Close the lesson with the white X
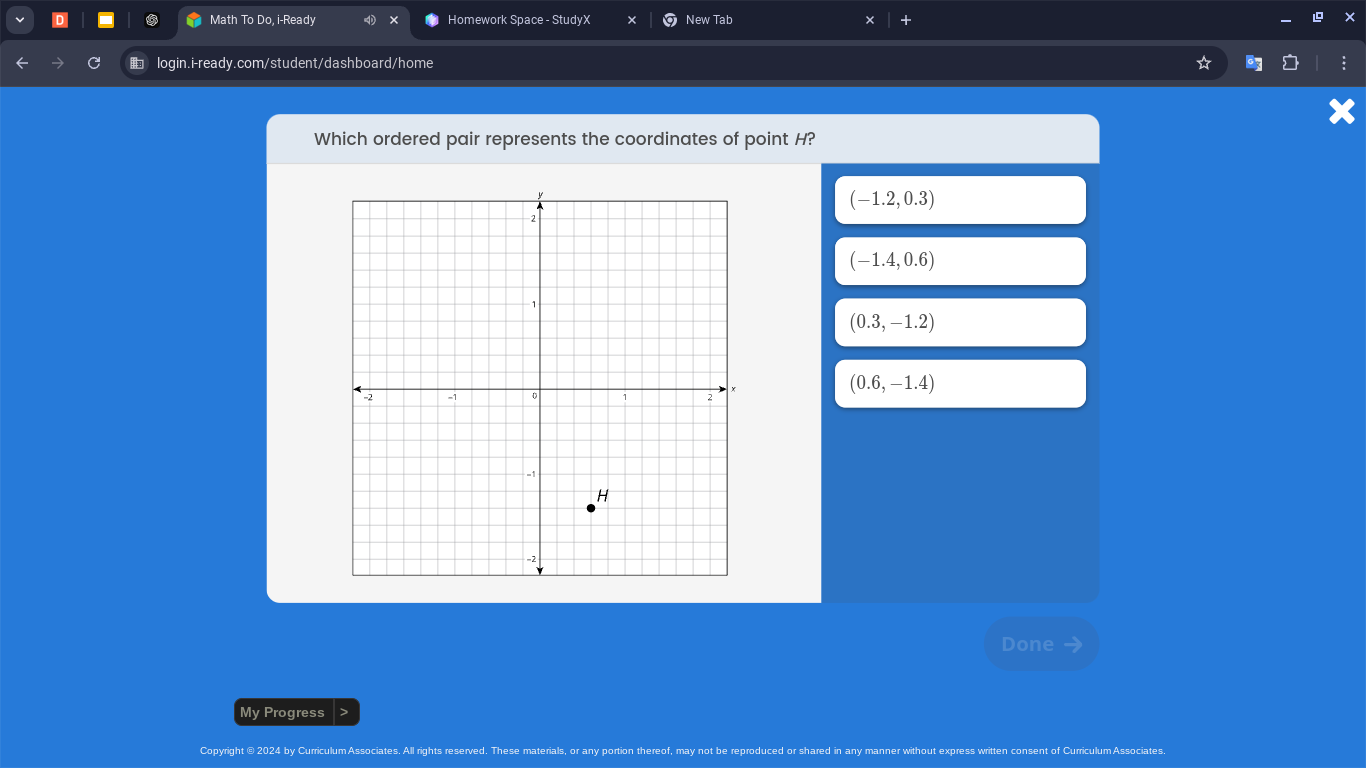Viewport: 1366px width, 768px height. click(x=1342, y=111)
